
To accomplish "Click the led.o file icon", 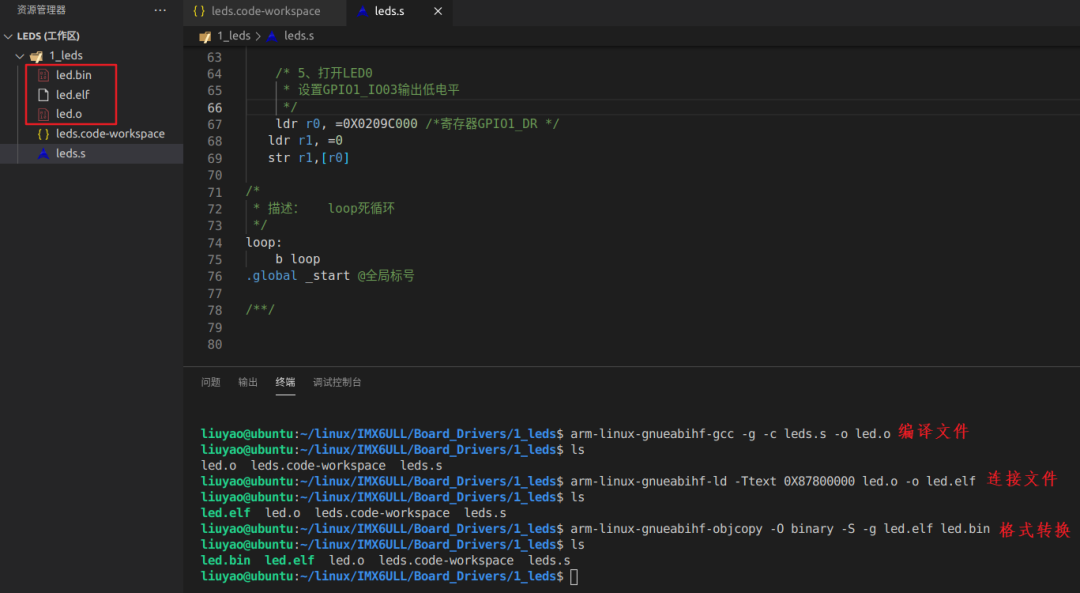I will point(43,114).
